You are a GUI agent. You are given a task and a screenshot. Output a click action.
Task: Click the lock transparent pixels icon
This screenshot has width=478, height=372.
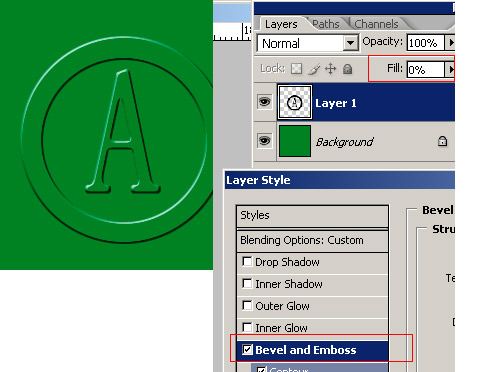(296, 69)
